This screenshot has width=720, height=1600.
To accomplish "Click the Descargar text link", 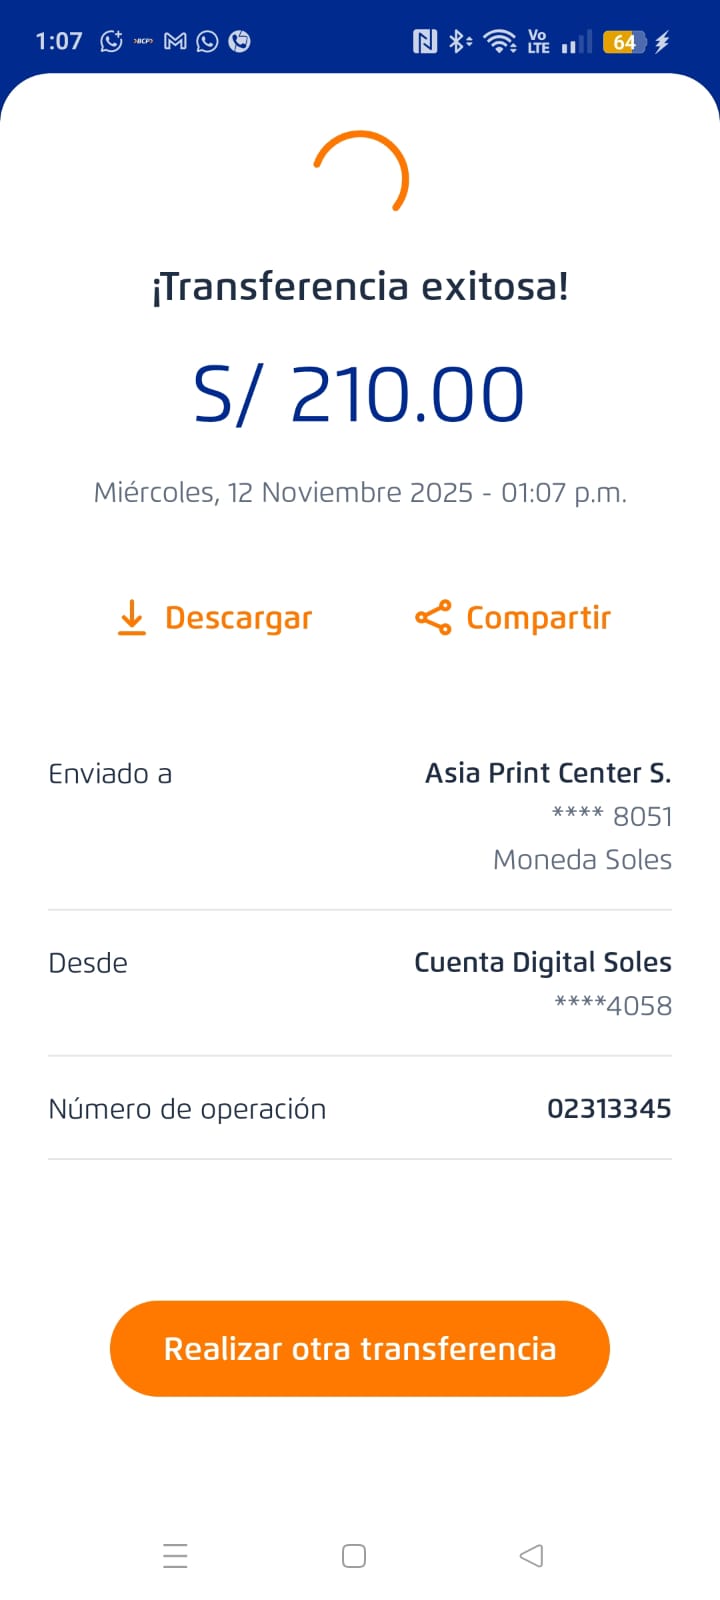I will pyautogui.click(x=238, y=618).
